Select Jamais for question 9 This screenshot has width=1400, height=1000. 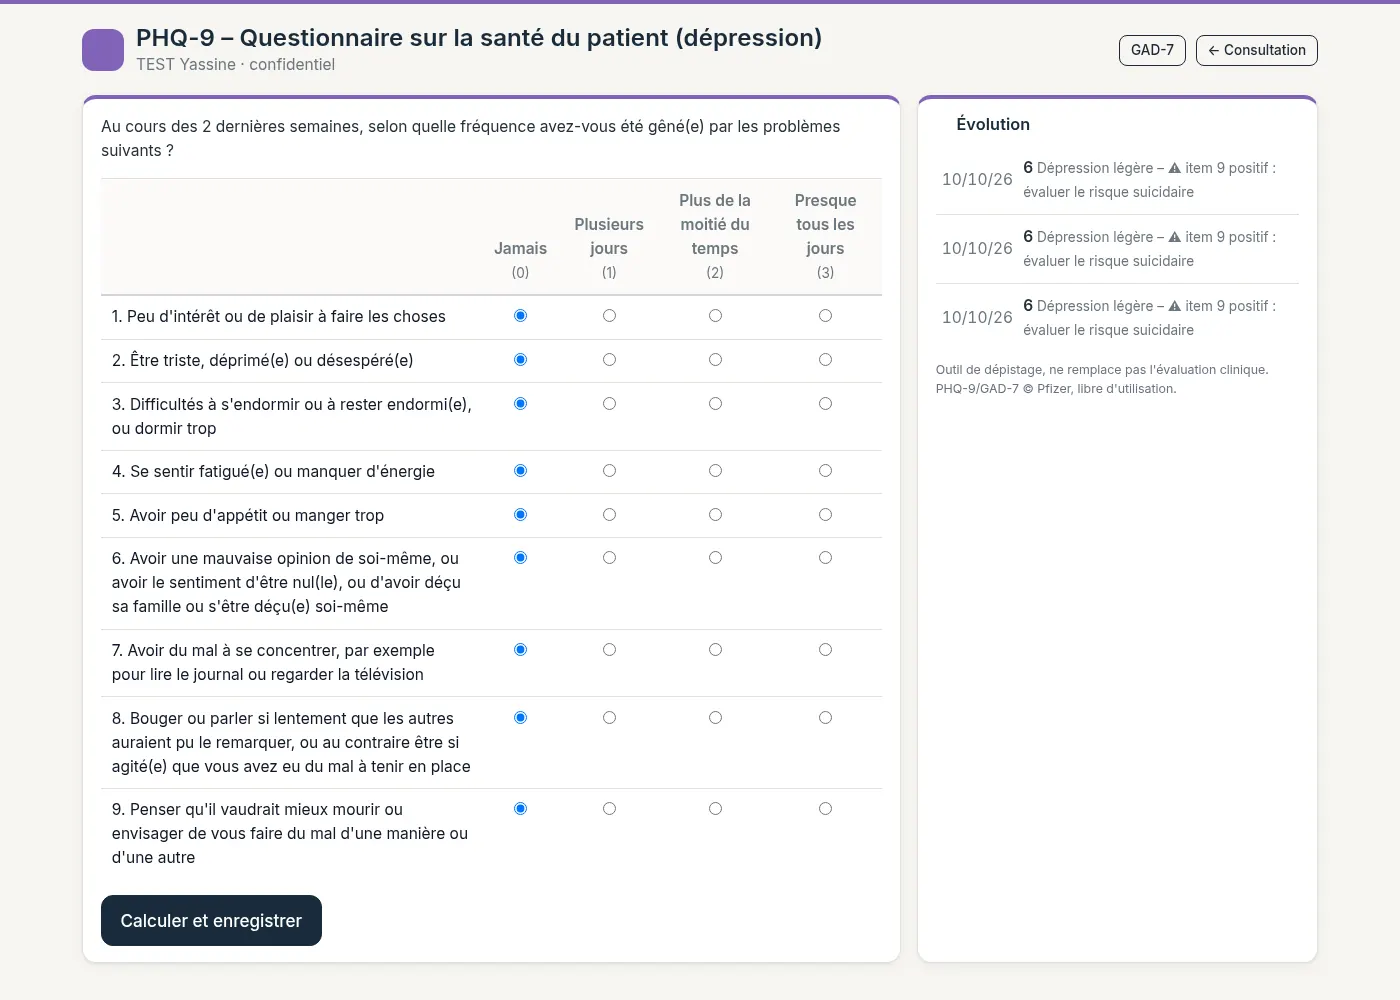tap(520, 809)
